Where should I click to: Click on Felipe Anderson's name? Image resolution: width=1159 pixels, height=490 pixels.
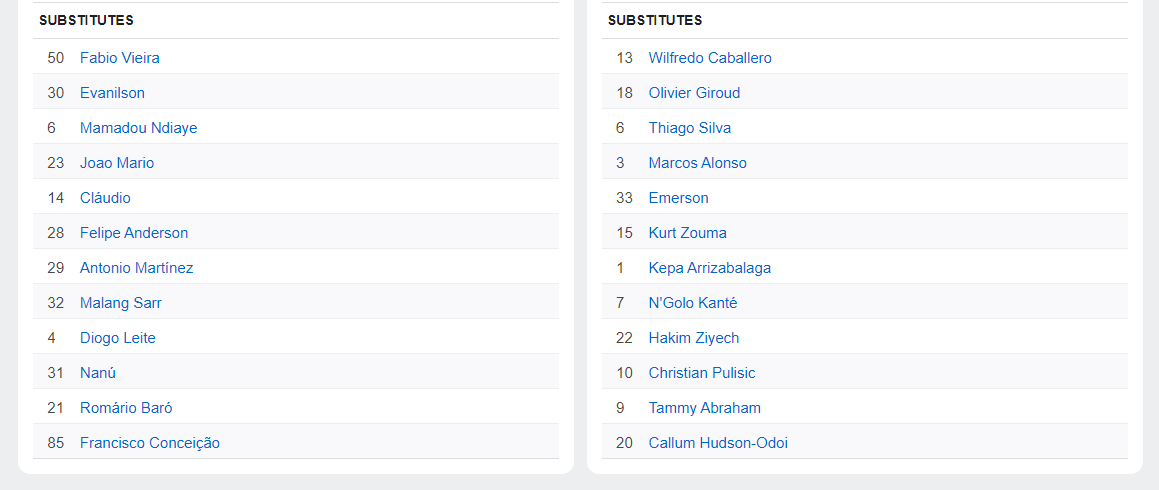point(134,233)
